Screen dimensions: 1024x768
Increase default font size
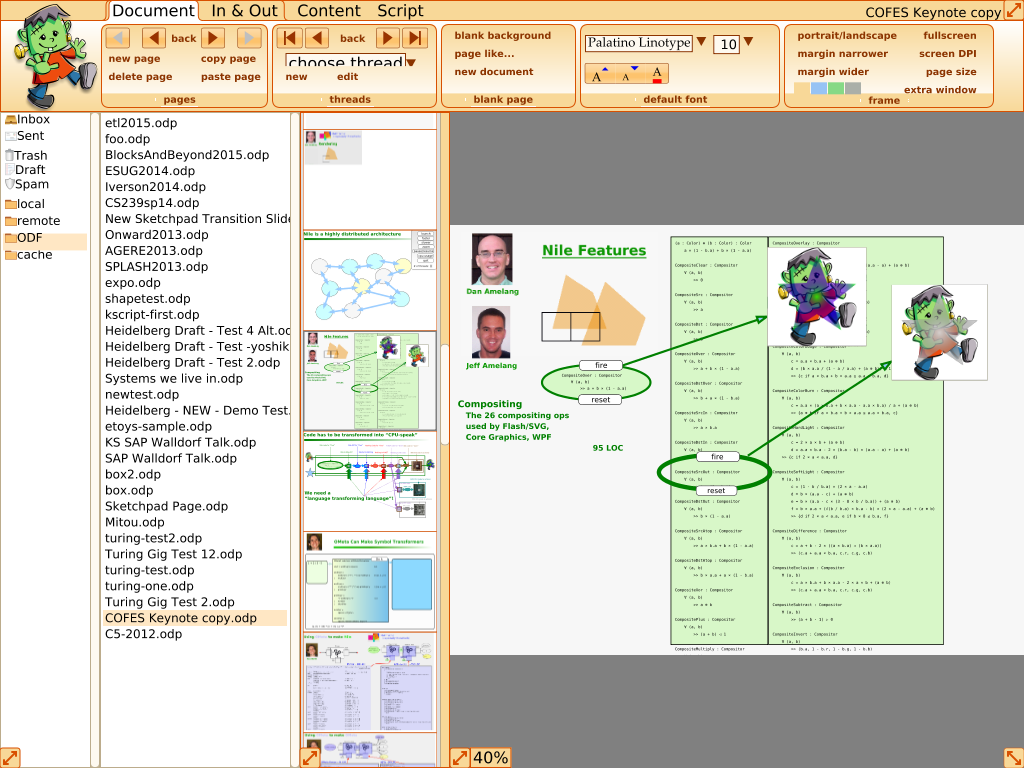point(599,74)
